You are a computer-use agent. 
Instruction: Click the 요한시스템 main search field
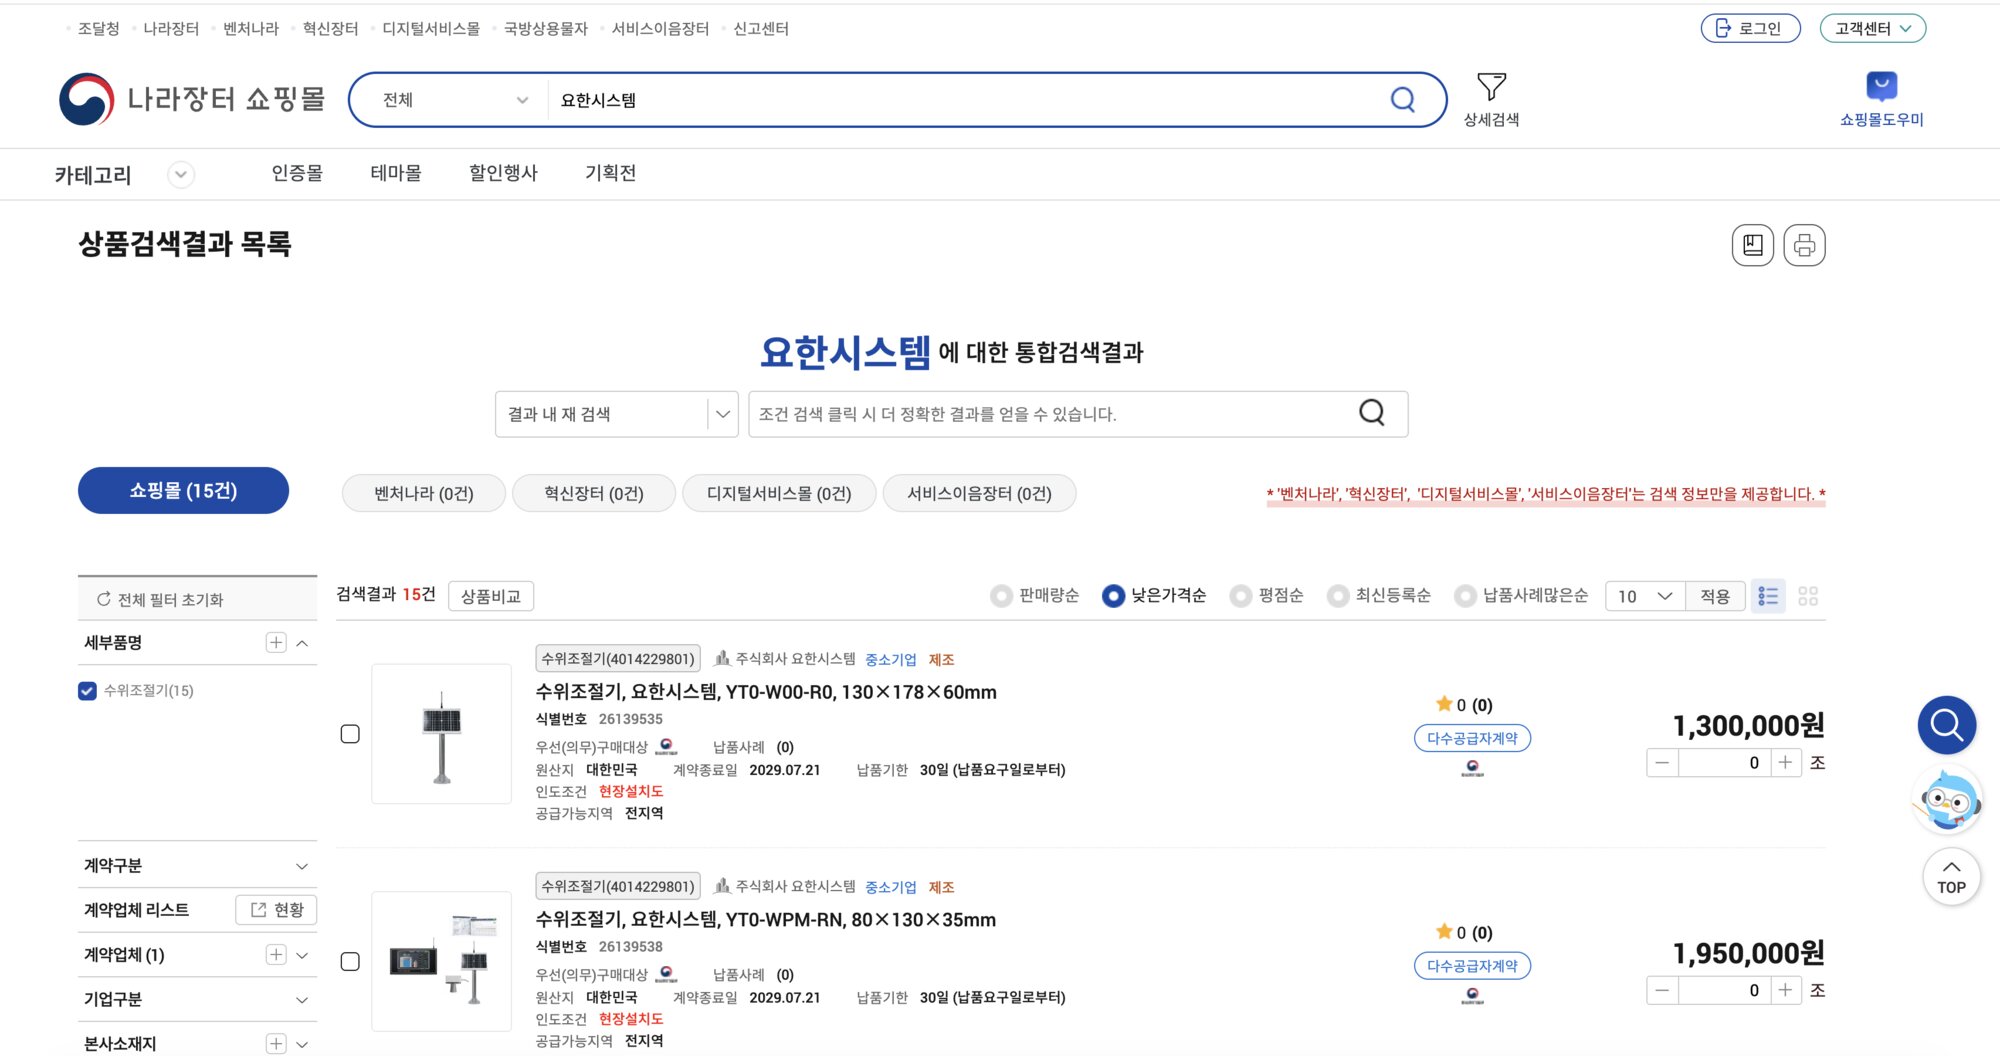coord(965,99)
